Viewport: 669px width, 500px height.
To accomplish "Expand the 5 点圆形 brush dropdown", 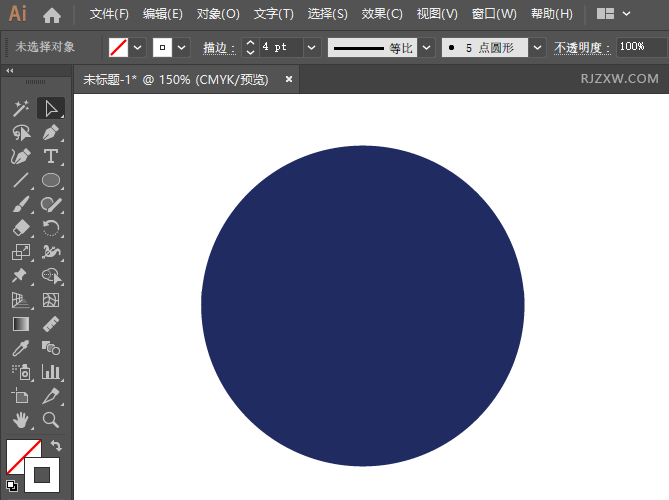I will coord(538,47).
